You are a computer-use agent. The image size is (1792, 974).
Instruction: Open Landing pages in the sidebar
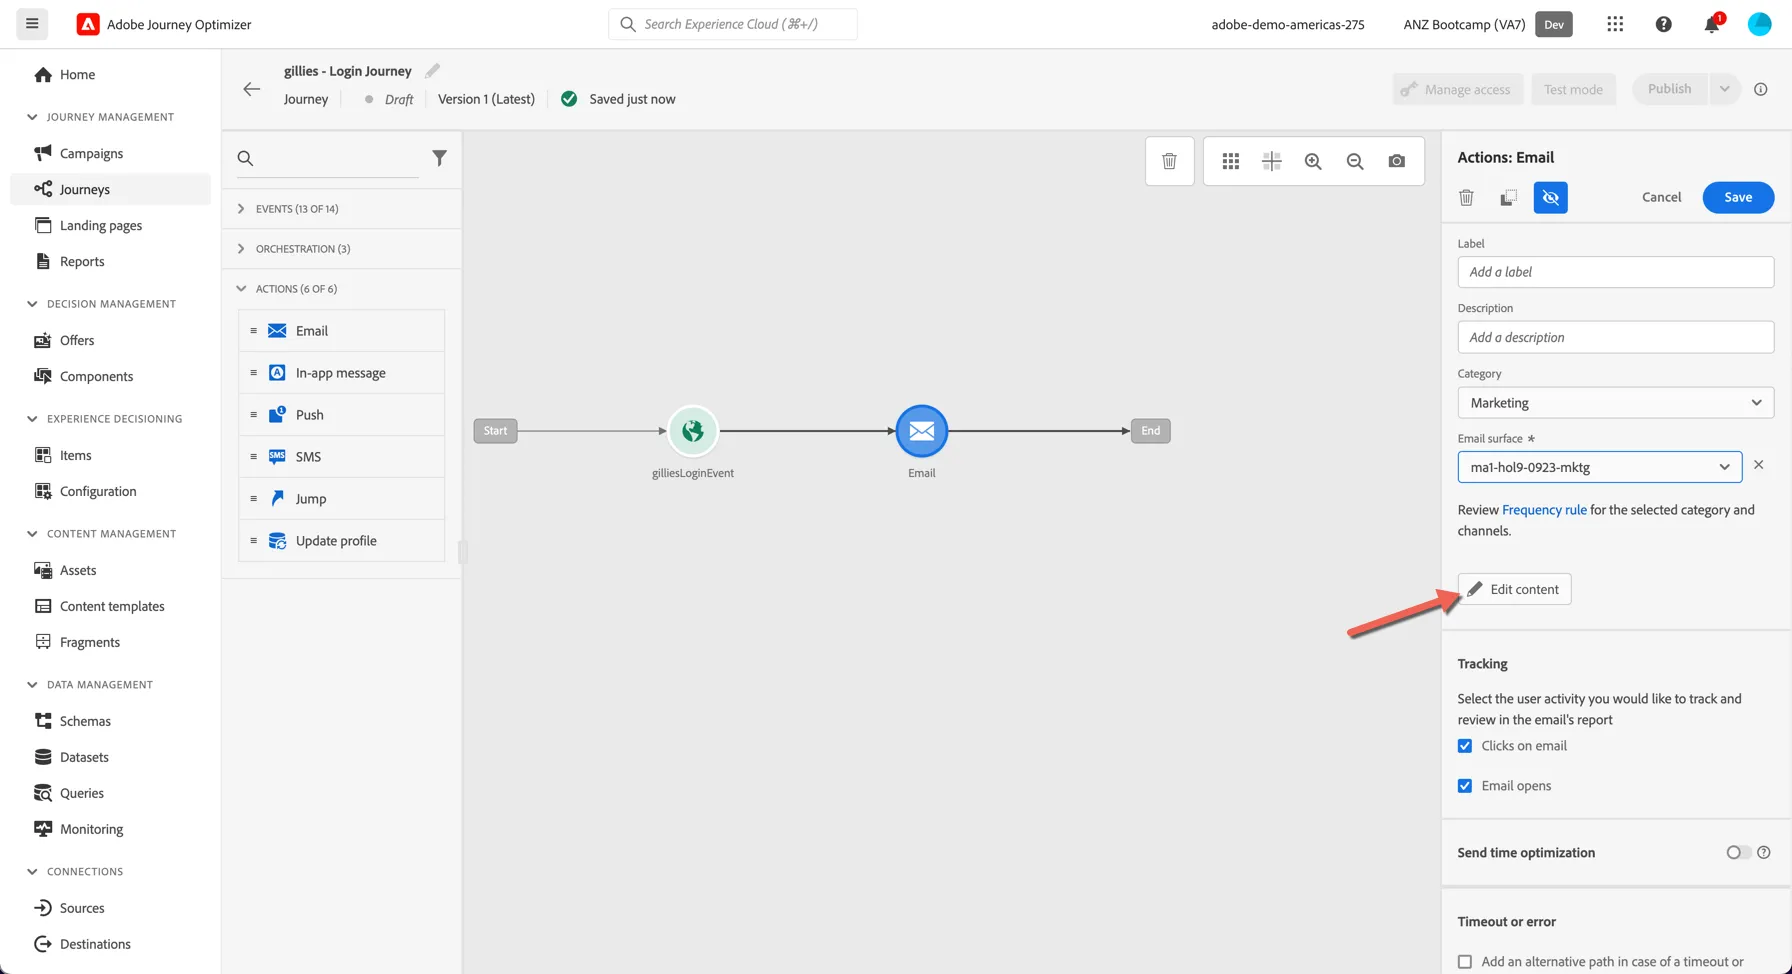[101, 225]
